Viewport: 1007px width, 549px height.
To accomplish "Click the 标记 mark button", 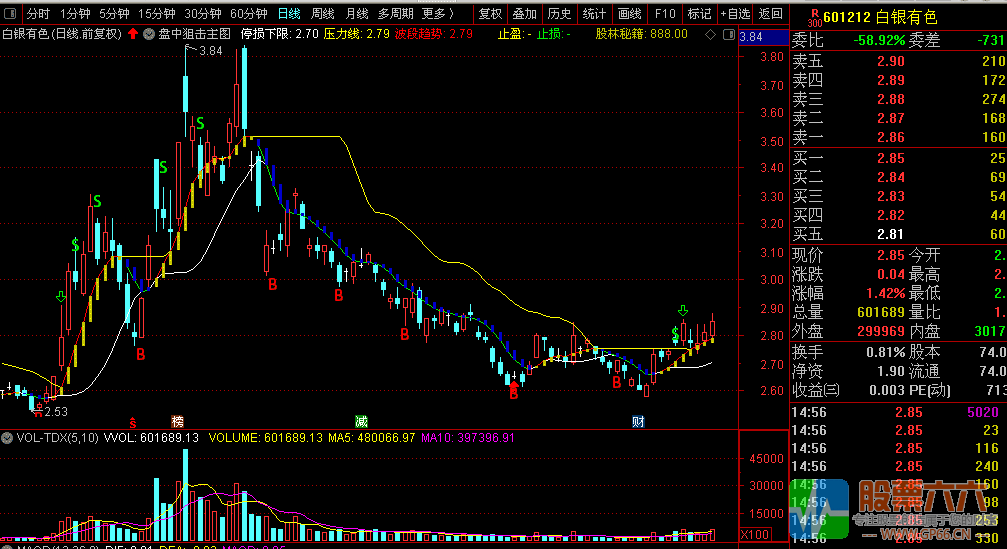I will tap(699, 13).
